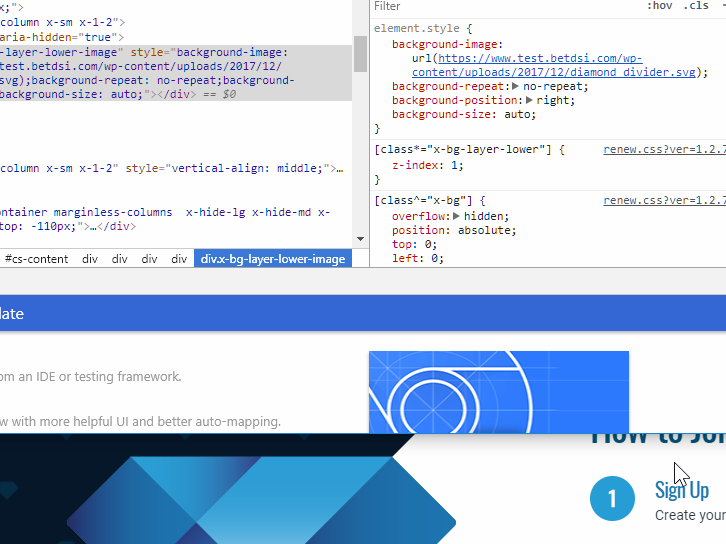This screenshot has width=726, height=544.
Task: Click the blue Chrome blueprint image
Action: click(498, 391)
